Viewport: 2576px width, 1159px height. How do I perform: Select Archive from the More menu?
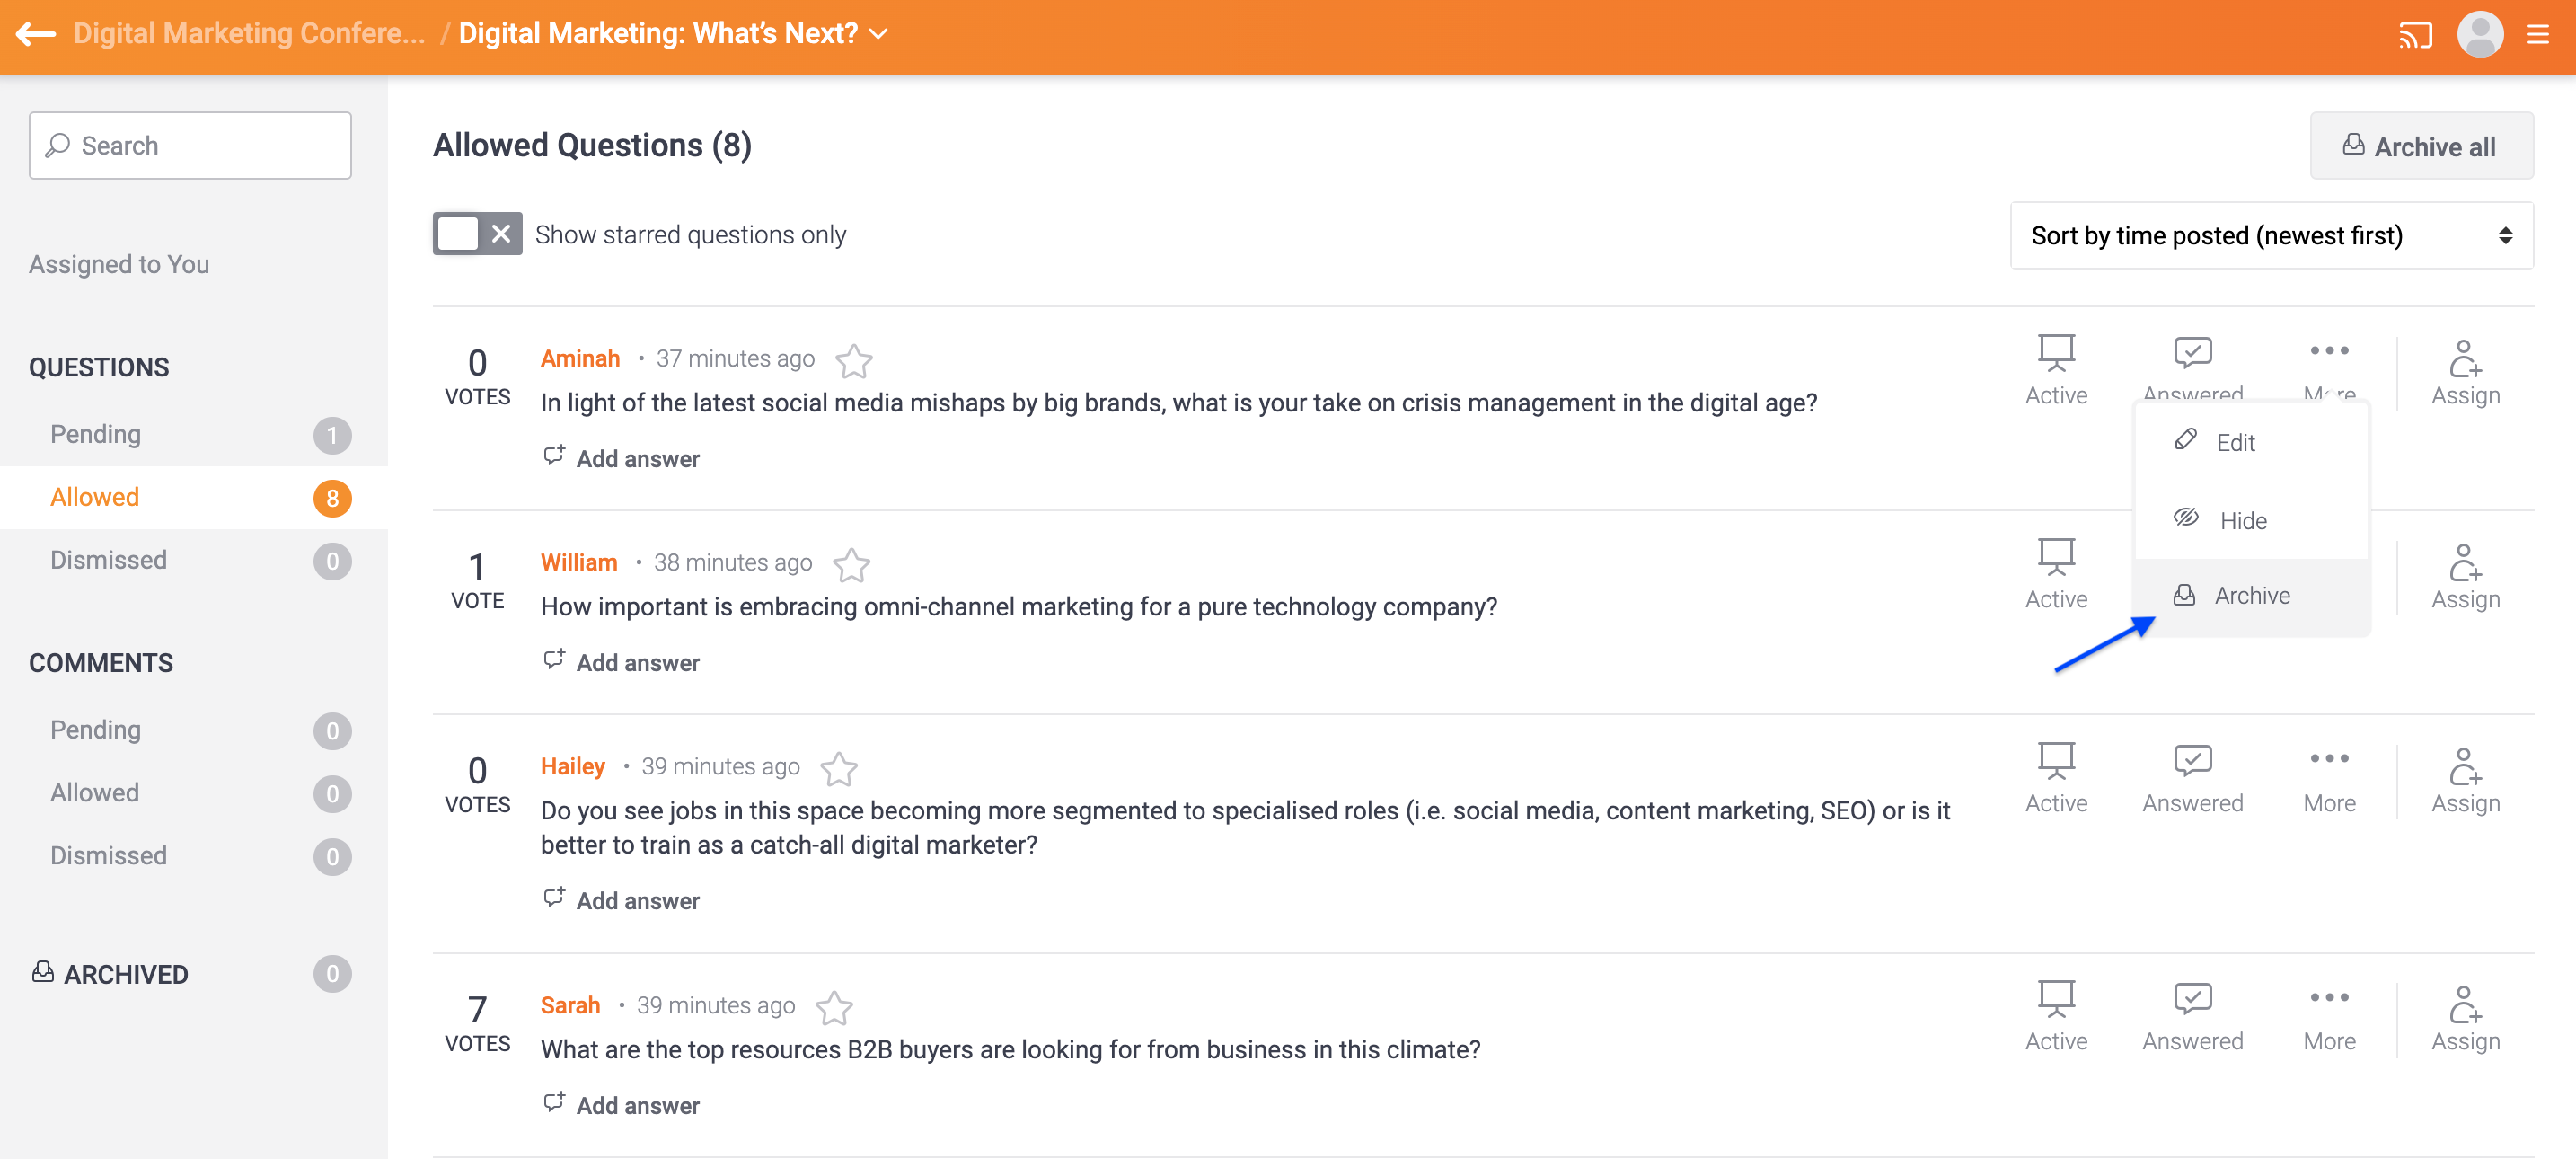click(x=2251, y=596)
